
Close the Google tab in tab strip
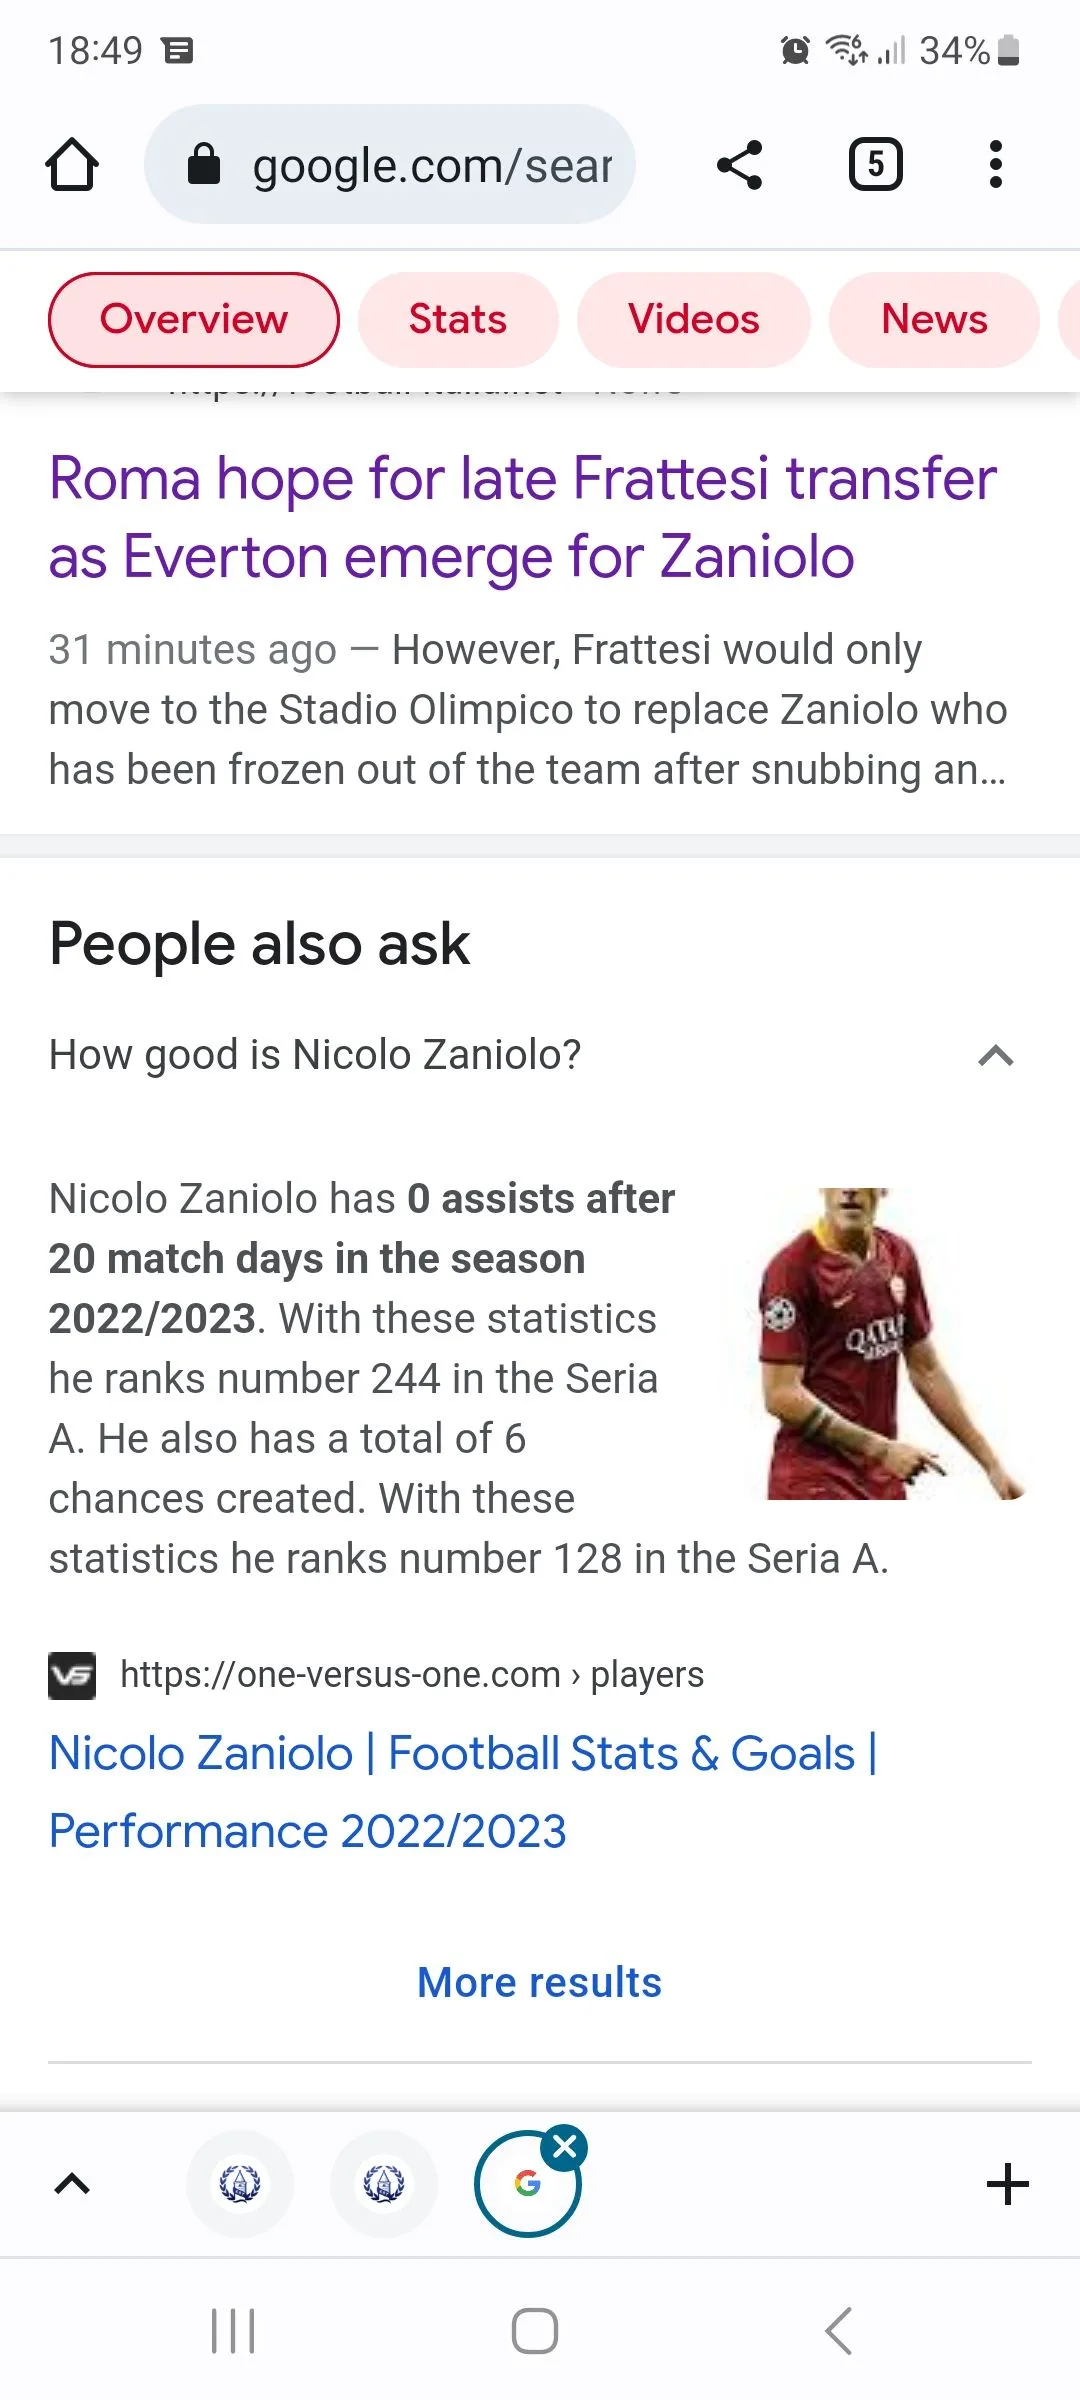[565, 2146]
